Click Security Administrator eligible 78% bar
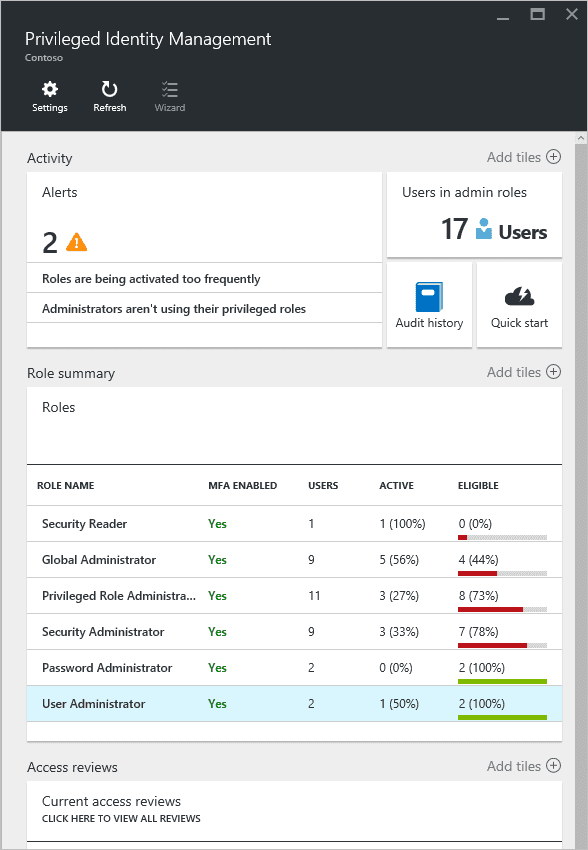This screenshot has width=588, height=850. 502,646
